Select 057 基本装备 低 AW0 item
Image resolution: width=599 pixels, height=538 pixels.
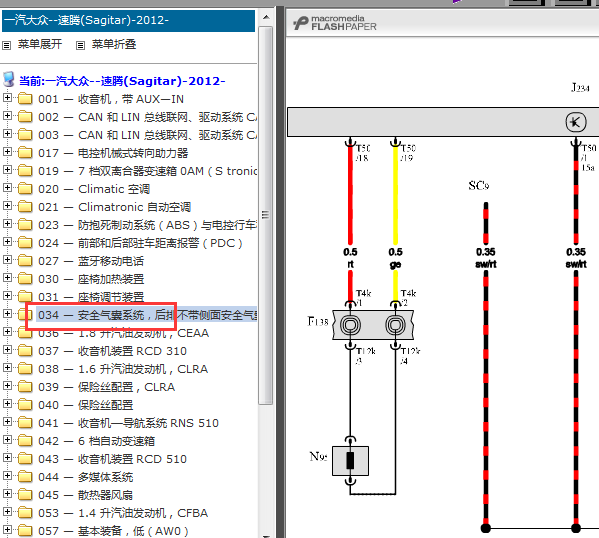113,531
